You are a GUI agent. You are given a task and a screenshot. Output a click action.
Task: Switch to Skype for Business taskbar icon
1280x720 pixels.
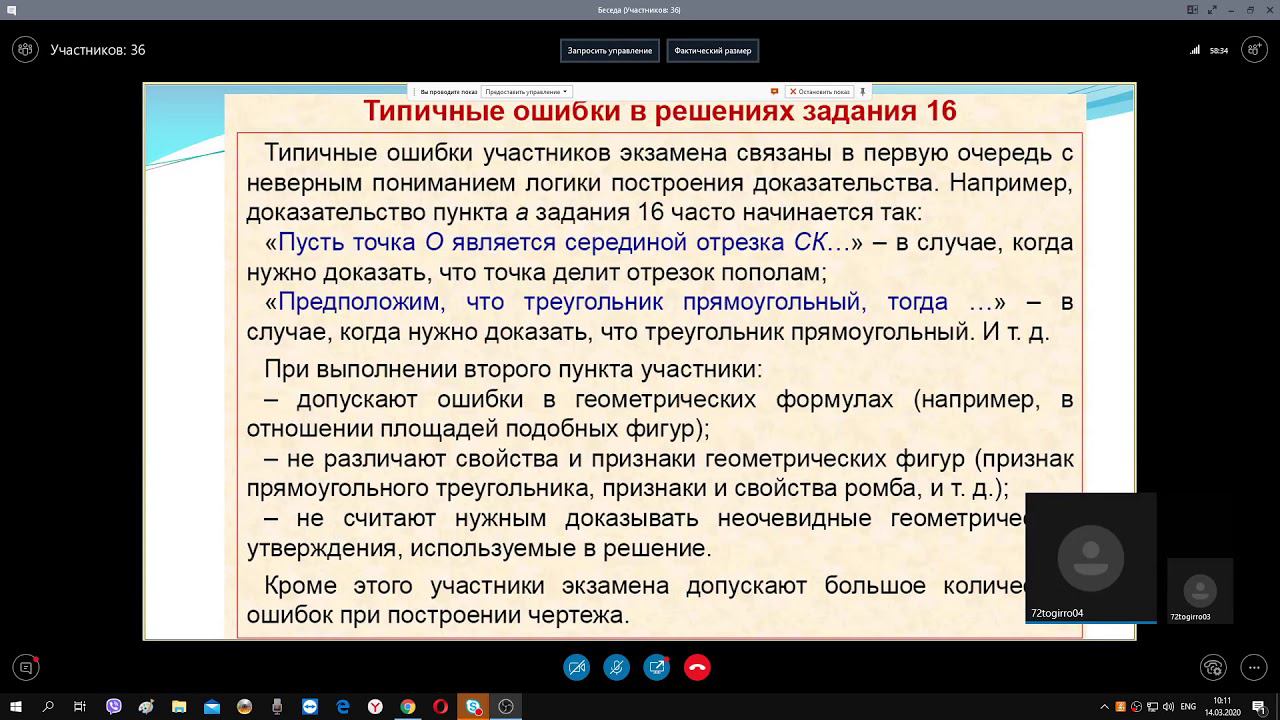[x=473, y=707]
